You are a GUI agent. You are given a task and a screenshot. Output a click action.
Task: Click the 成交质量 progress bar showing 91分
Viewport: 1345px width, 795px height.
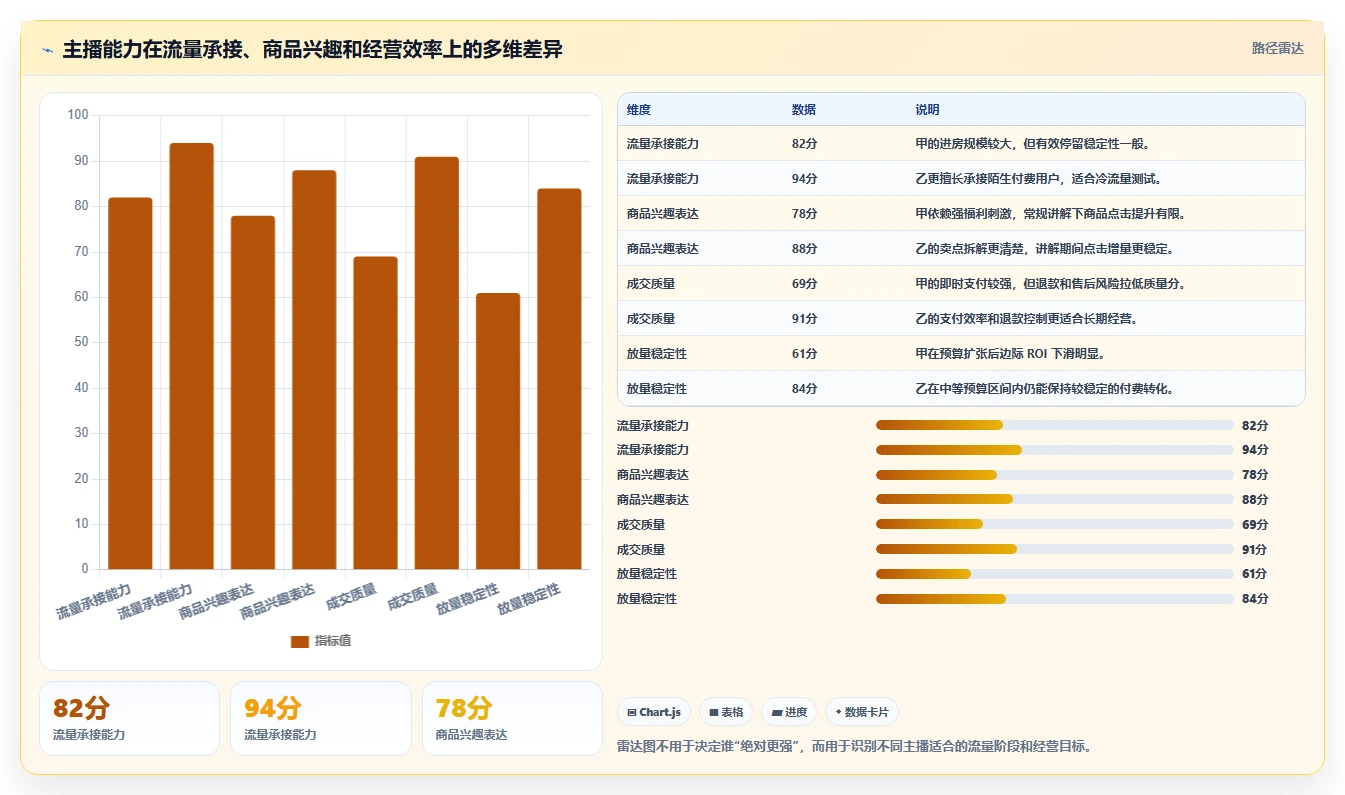(1054, 549)
